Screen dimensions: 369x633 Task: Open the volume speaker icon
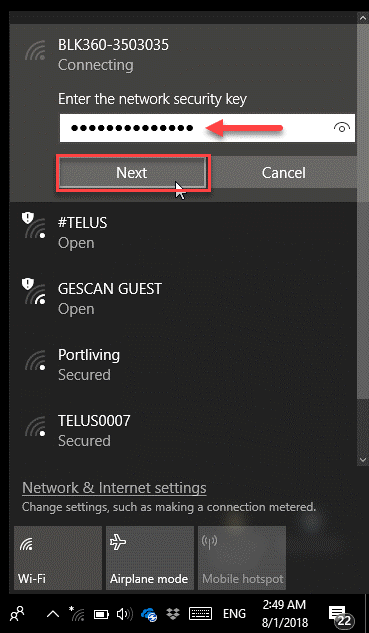124,614
